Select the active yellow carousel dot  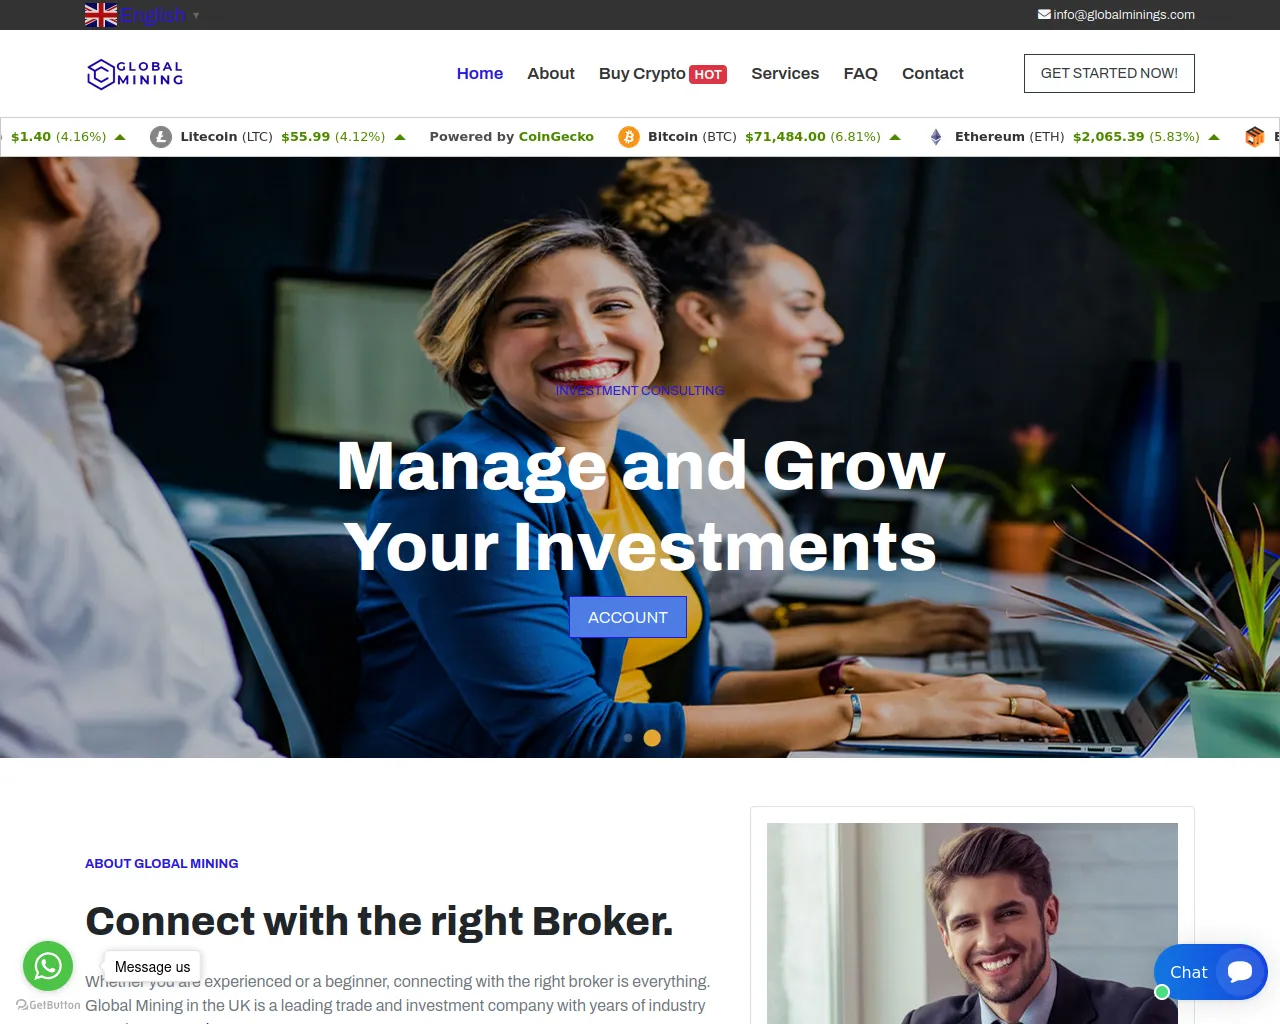tap(652, 738)
